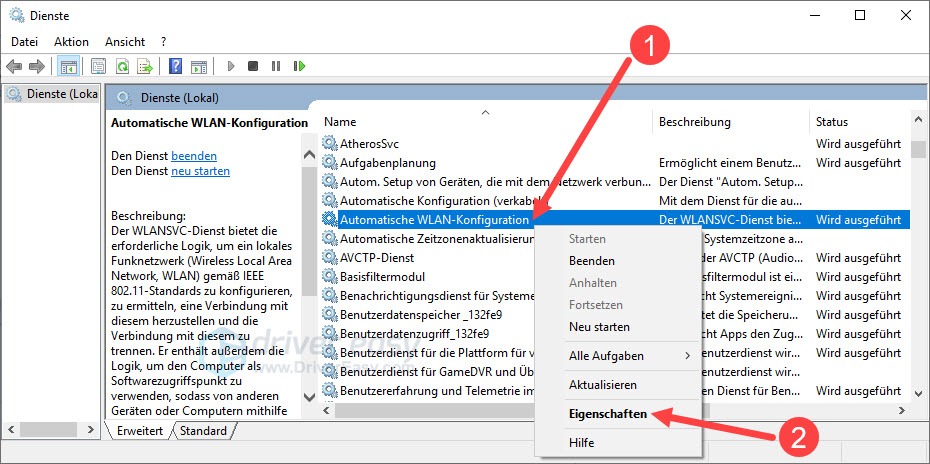Select 'Benutzerdienst für die Plattform' row
This screenshot has height=464, width=930.
pyautogui.click(x=427, y=352)
